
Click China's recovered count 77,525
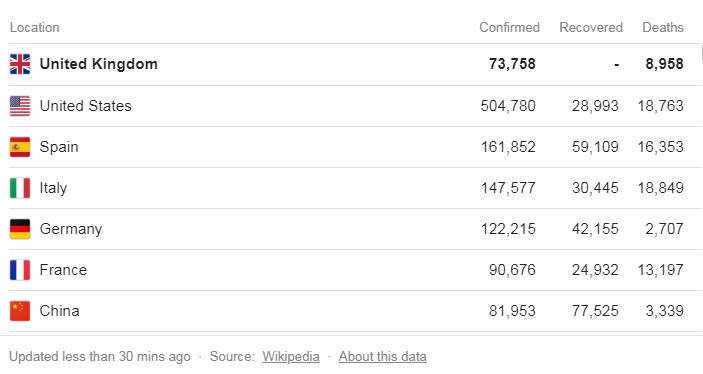595,311
